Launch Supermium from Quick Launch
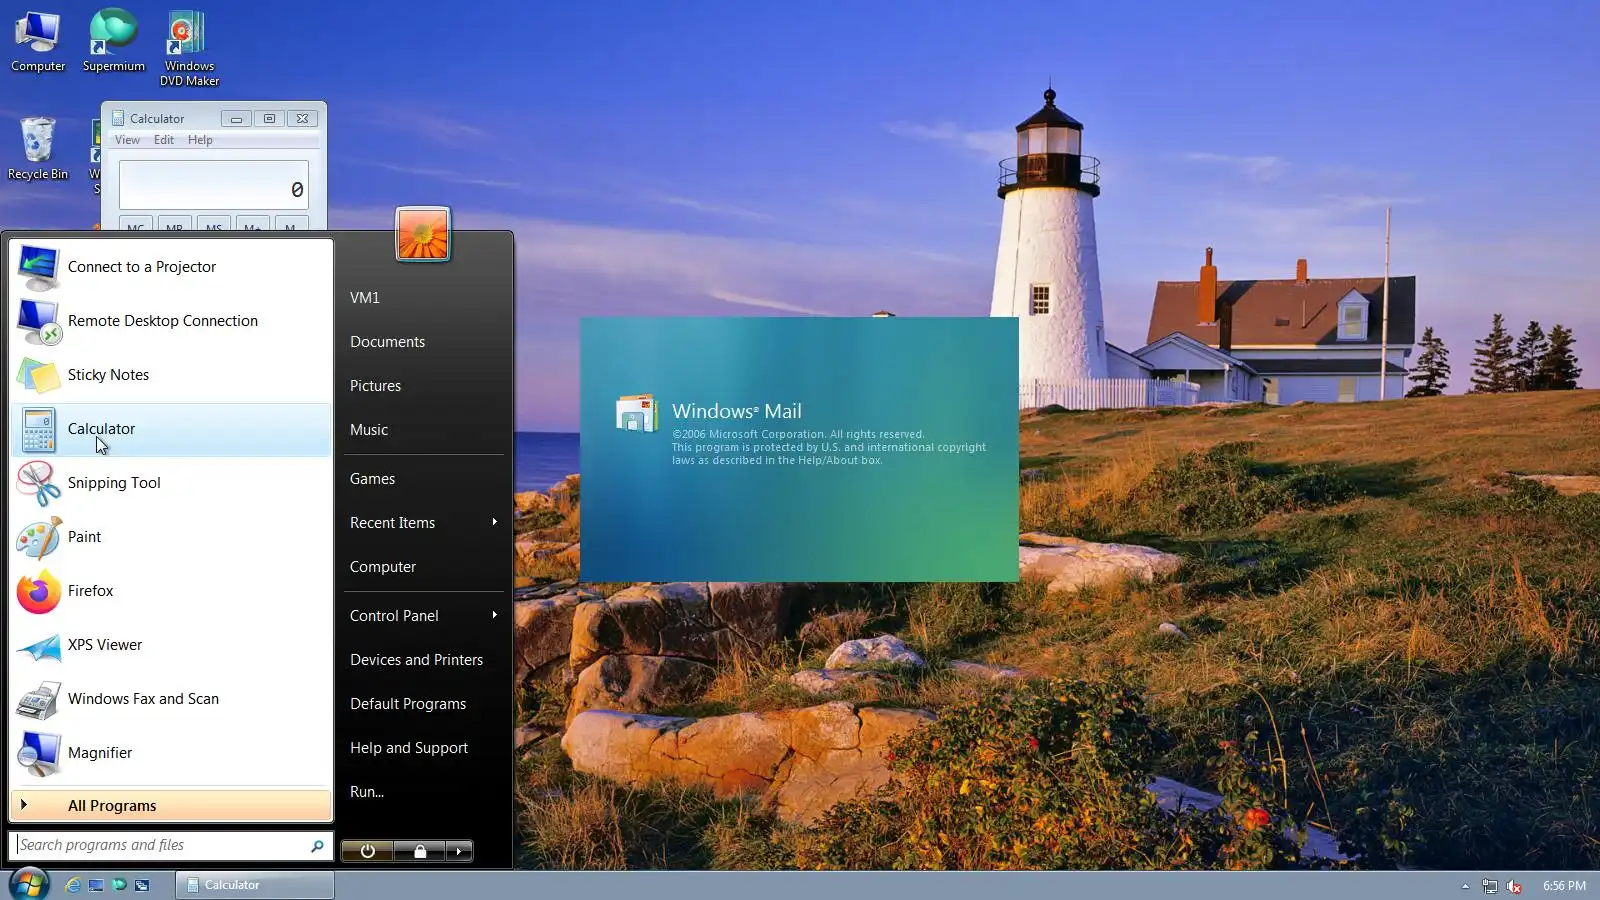 coord(119,885)
